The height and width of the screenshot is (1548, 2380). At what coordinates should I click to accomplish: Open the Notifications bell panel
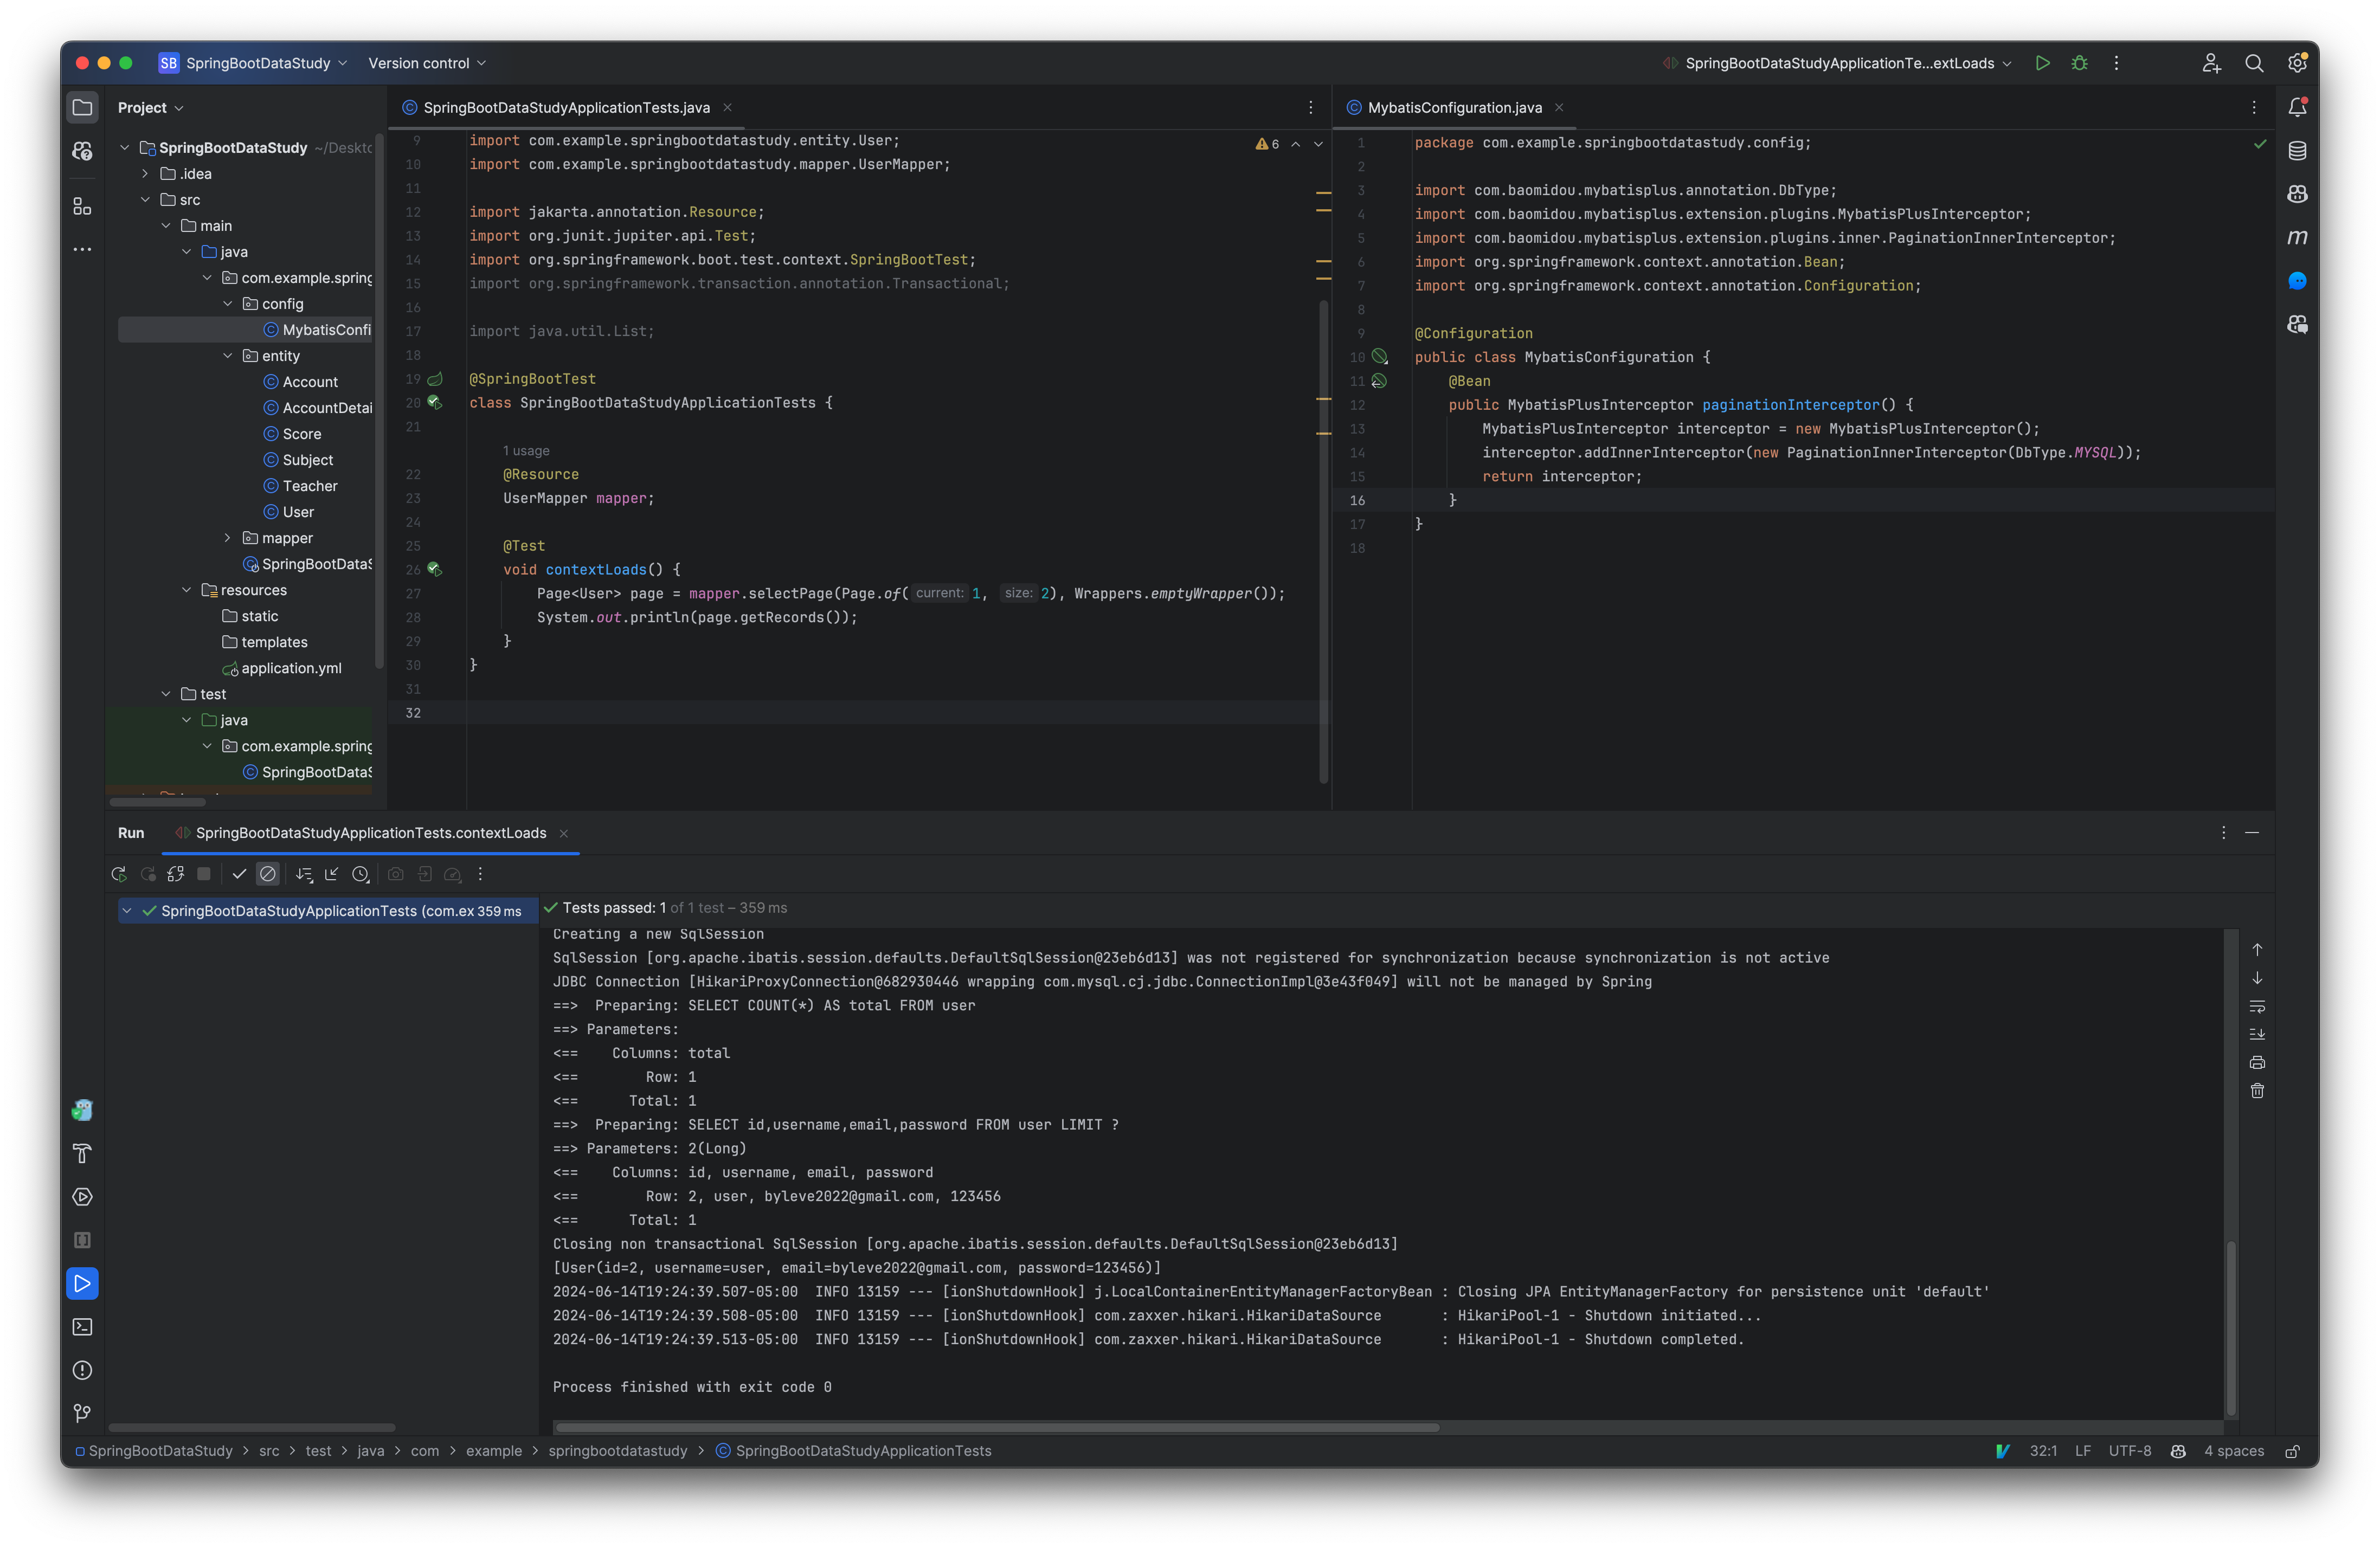click(2297, 107)
